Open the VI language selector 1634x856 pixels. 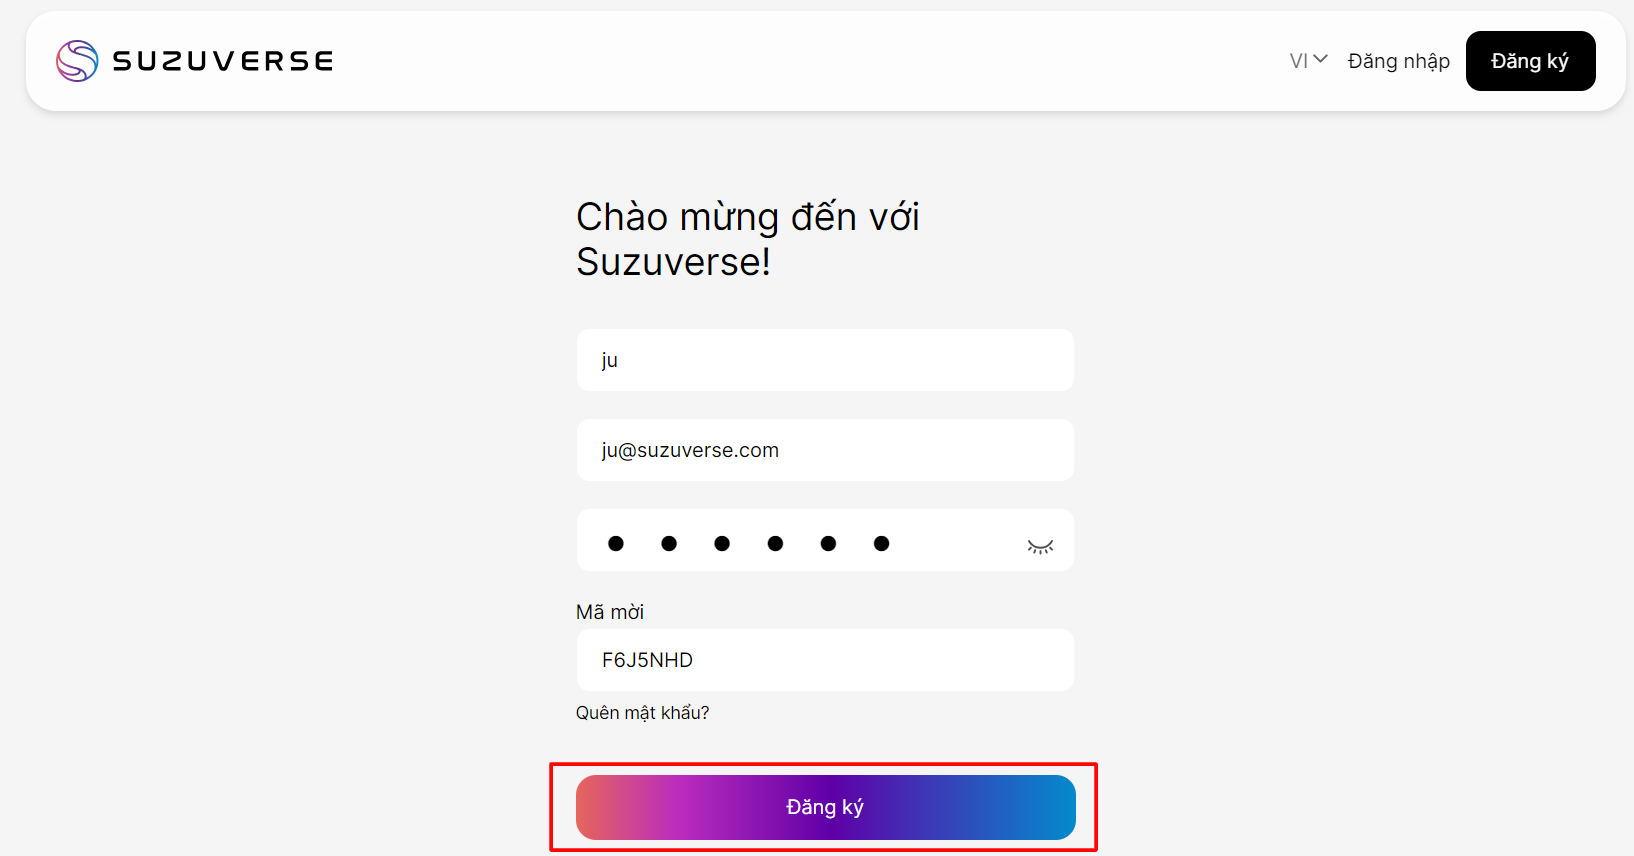click(x=1298, y=61)
